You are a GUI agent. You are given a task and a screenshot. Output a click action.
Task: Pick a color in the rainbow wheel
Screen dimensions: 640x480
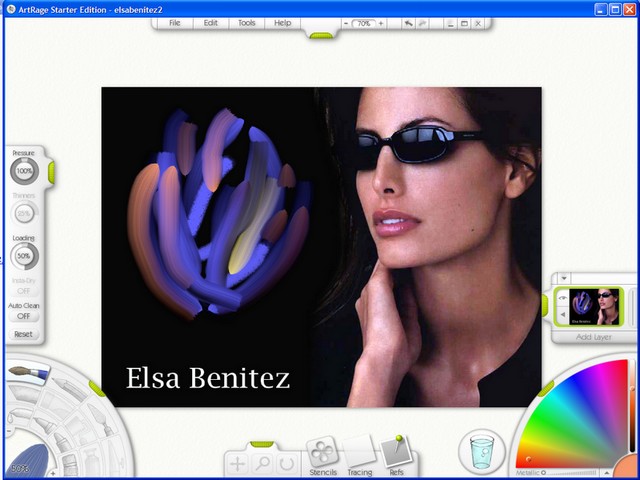click(584, 420)
